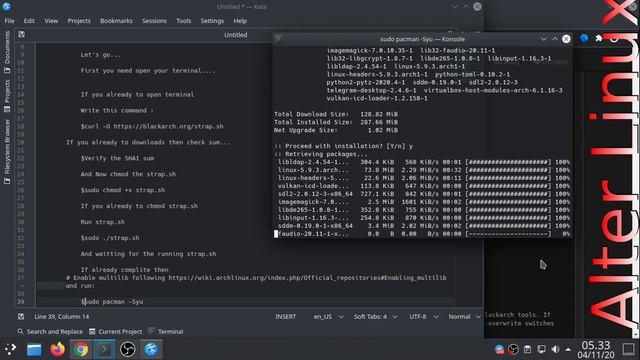Switch to the Konsole task in the taskbar
Screen dimensions: 640x360
[x=104, y=349]
